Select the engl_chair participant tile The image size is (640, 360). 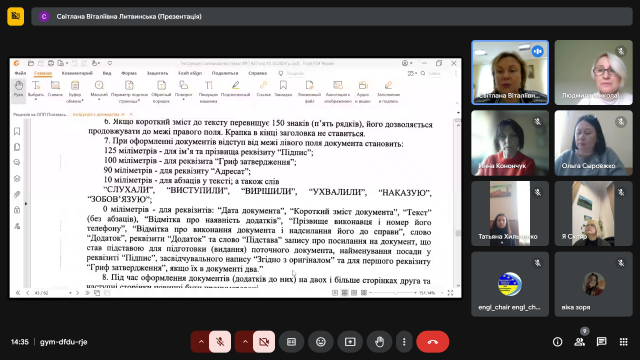tap(510, 284)
